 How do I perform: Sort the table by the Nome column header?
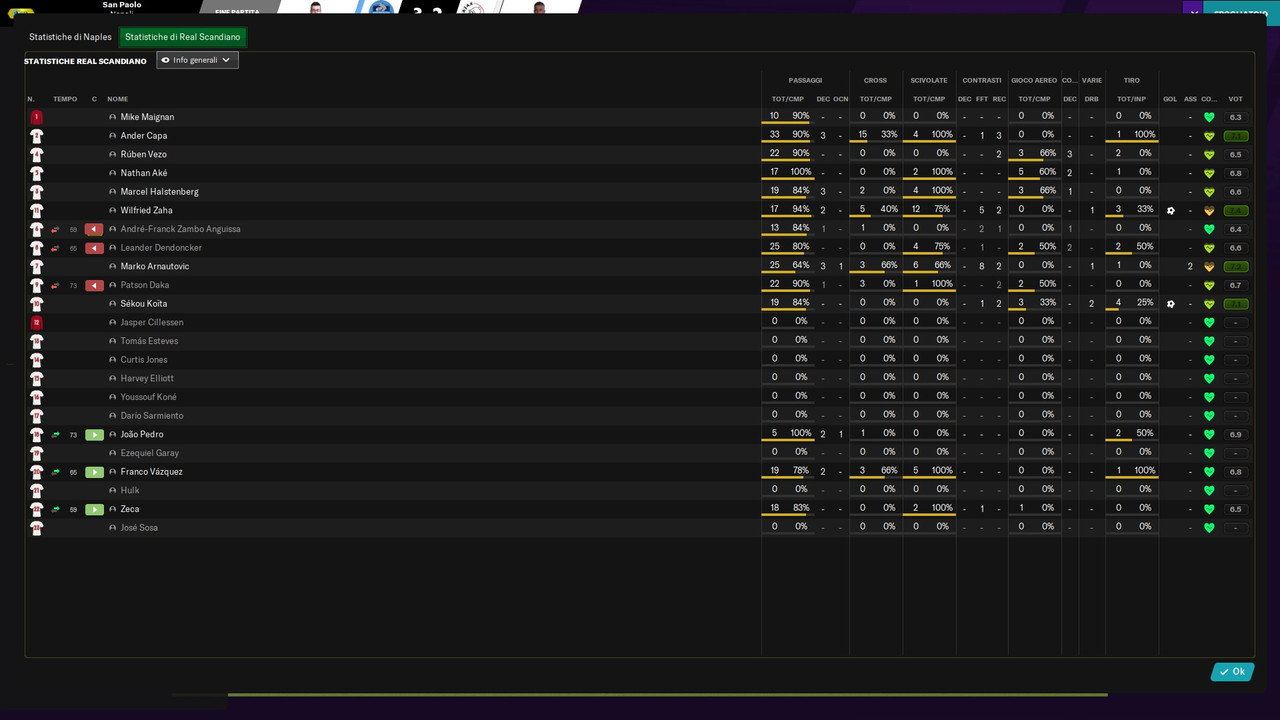tap(118, 99)
